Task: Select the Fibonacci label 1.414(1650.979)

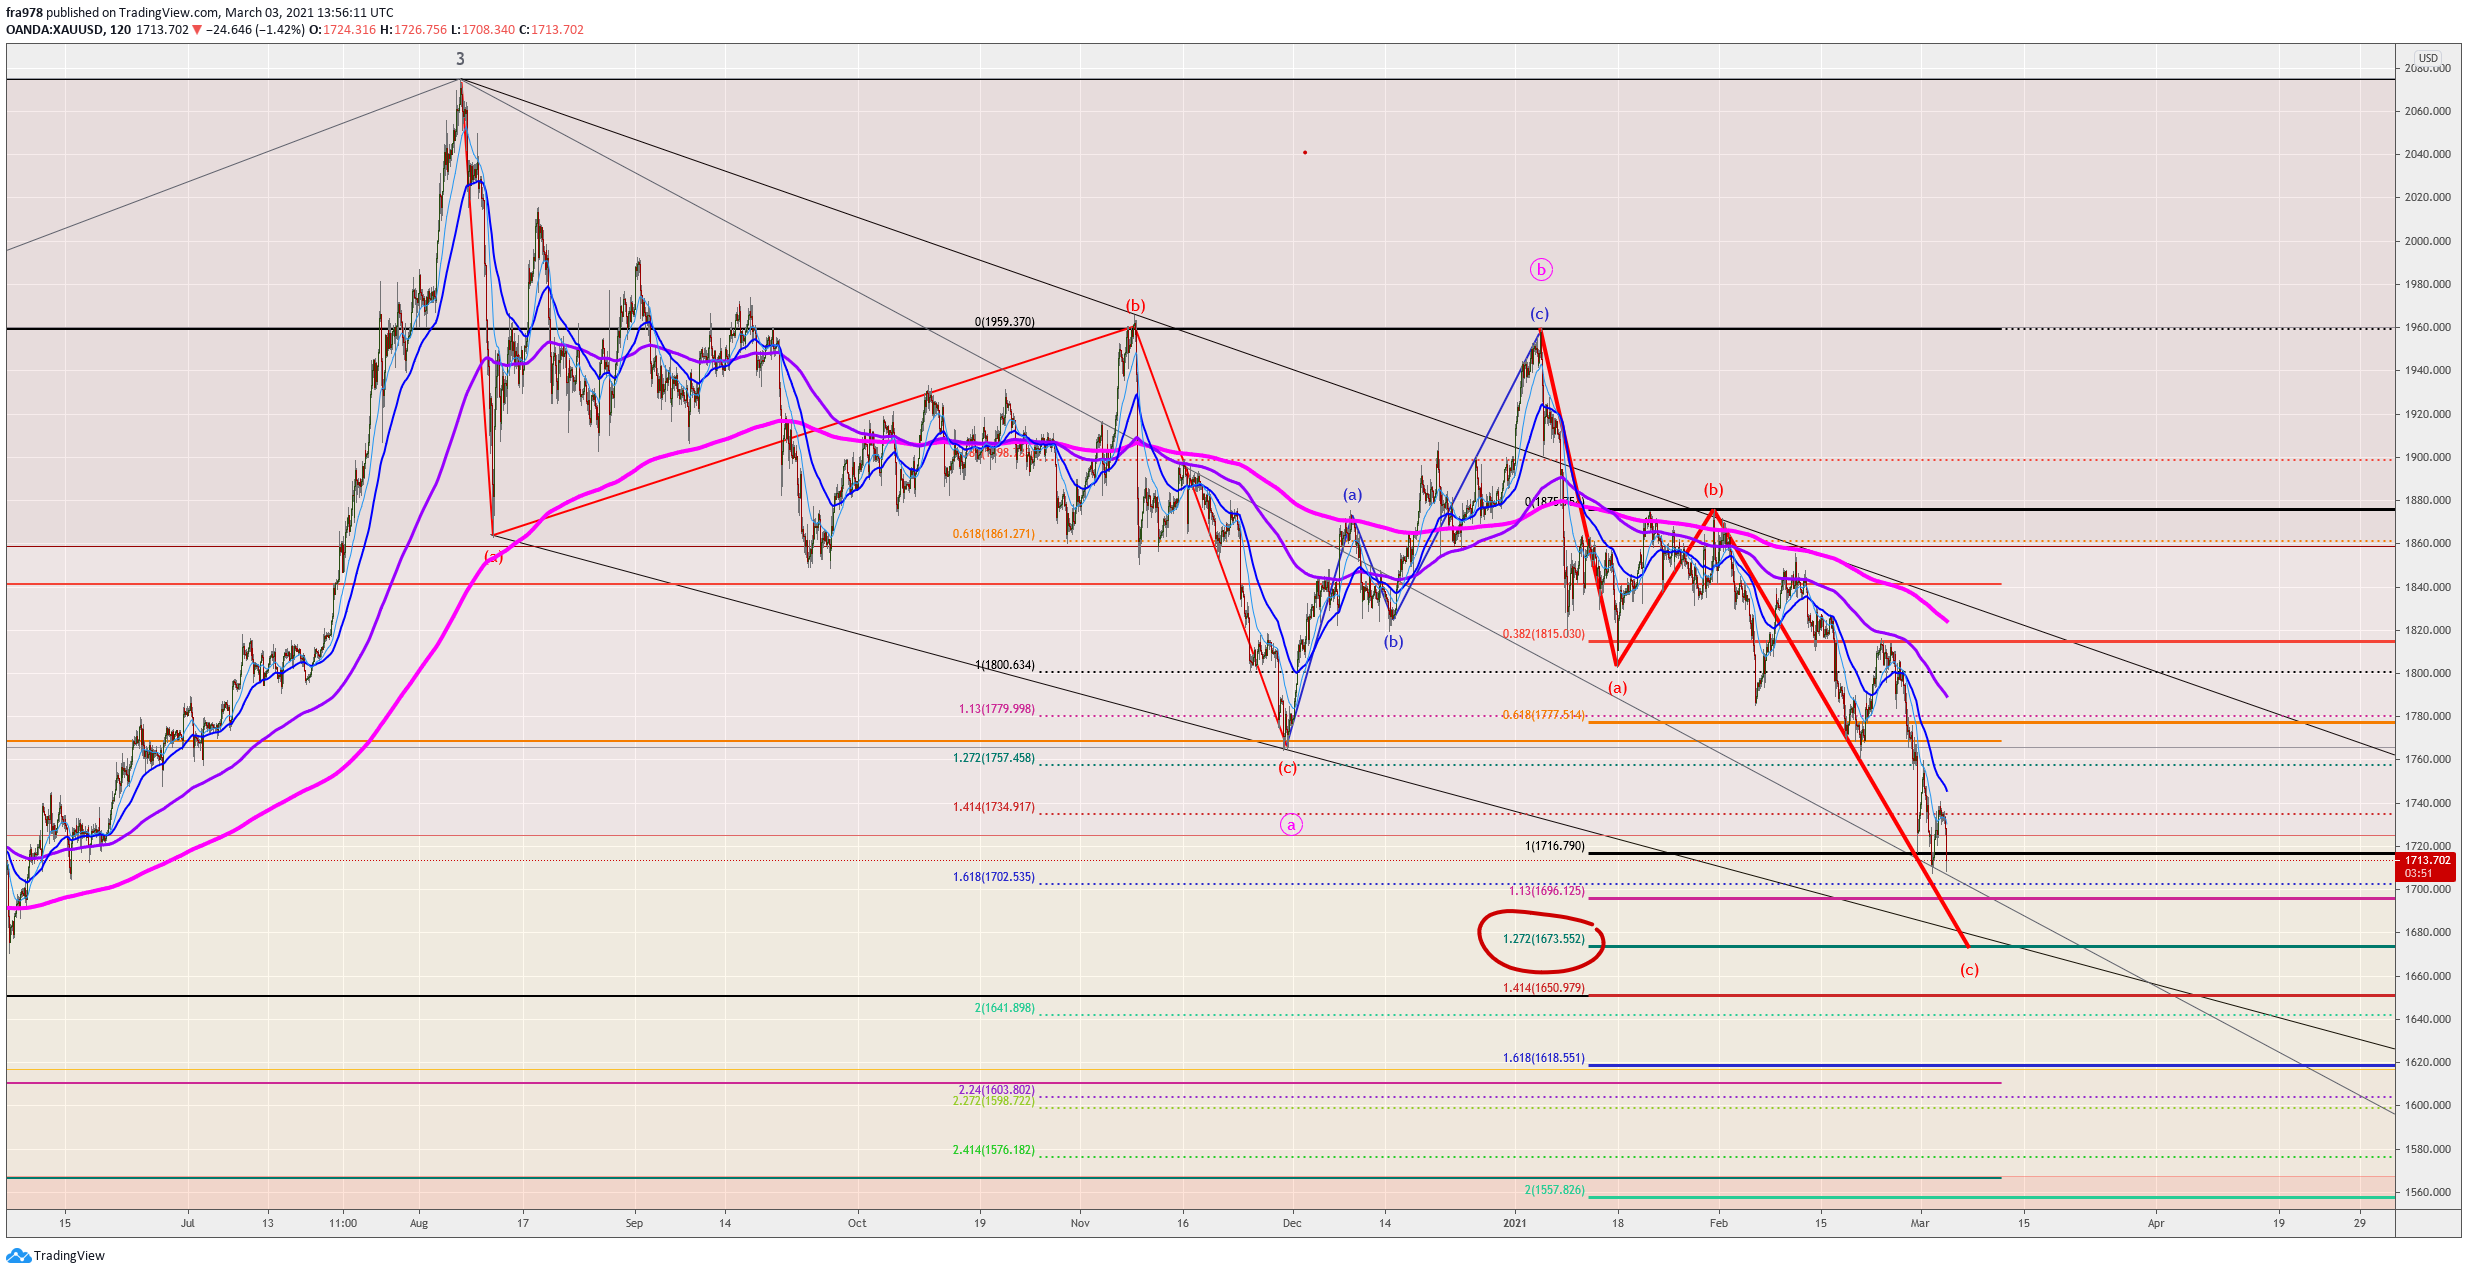Action: coord(1544,988)
